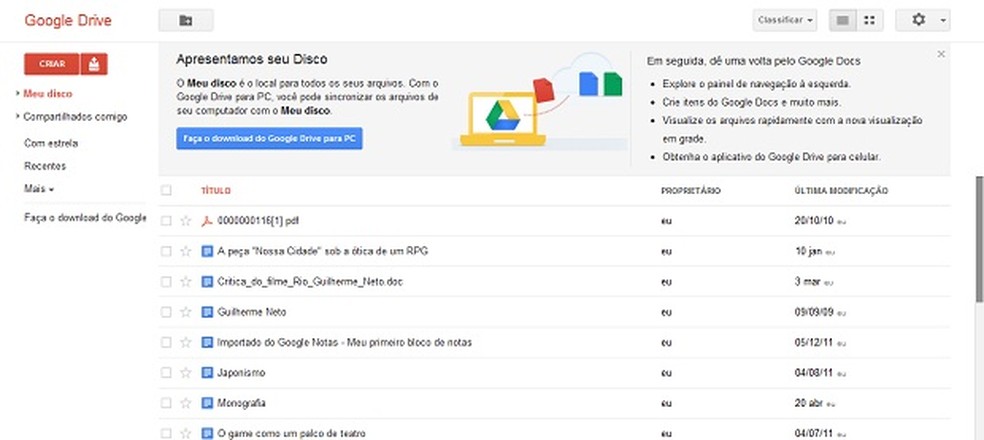Star the Critica_do_filme_Rio_Guilherme_Neto.doc file
Screen dimensions: 984x440
pyautogui.click(x=186, y=282)
